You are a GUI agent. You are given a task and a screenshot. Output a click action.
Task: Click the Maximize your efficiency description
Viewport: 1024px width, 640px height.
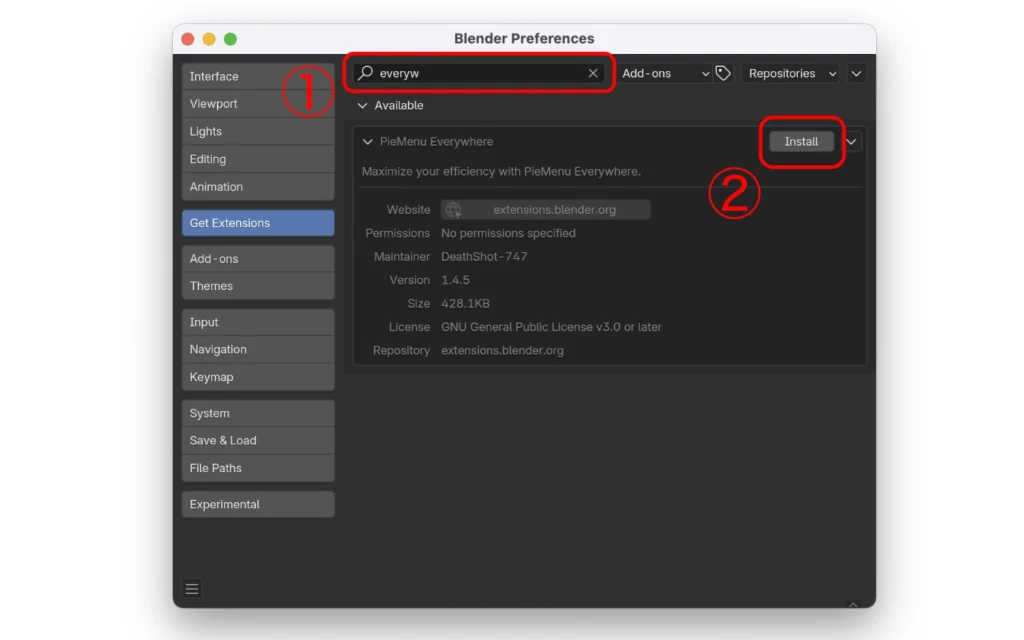501,172
